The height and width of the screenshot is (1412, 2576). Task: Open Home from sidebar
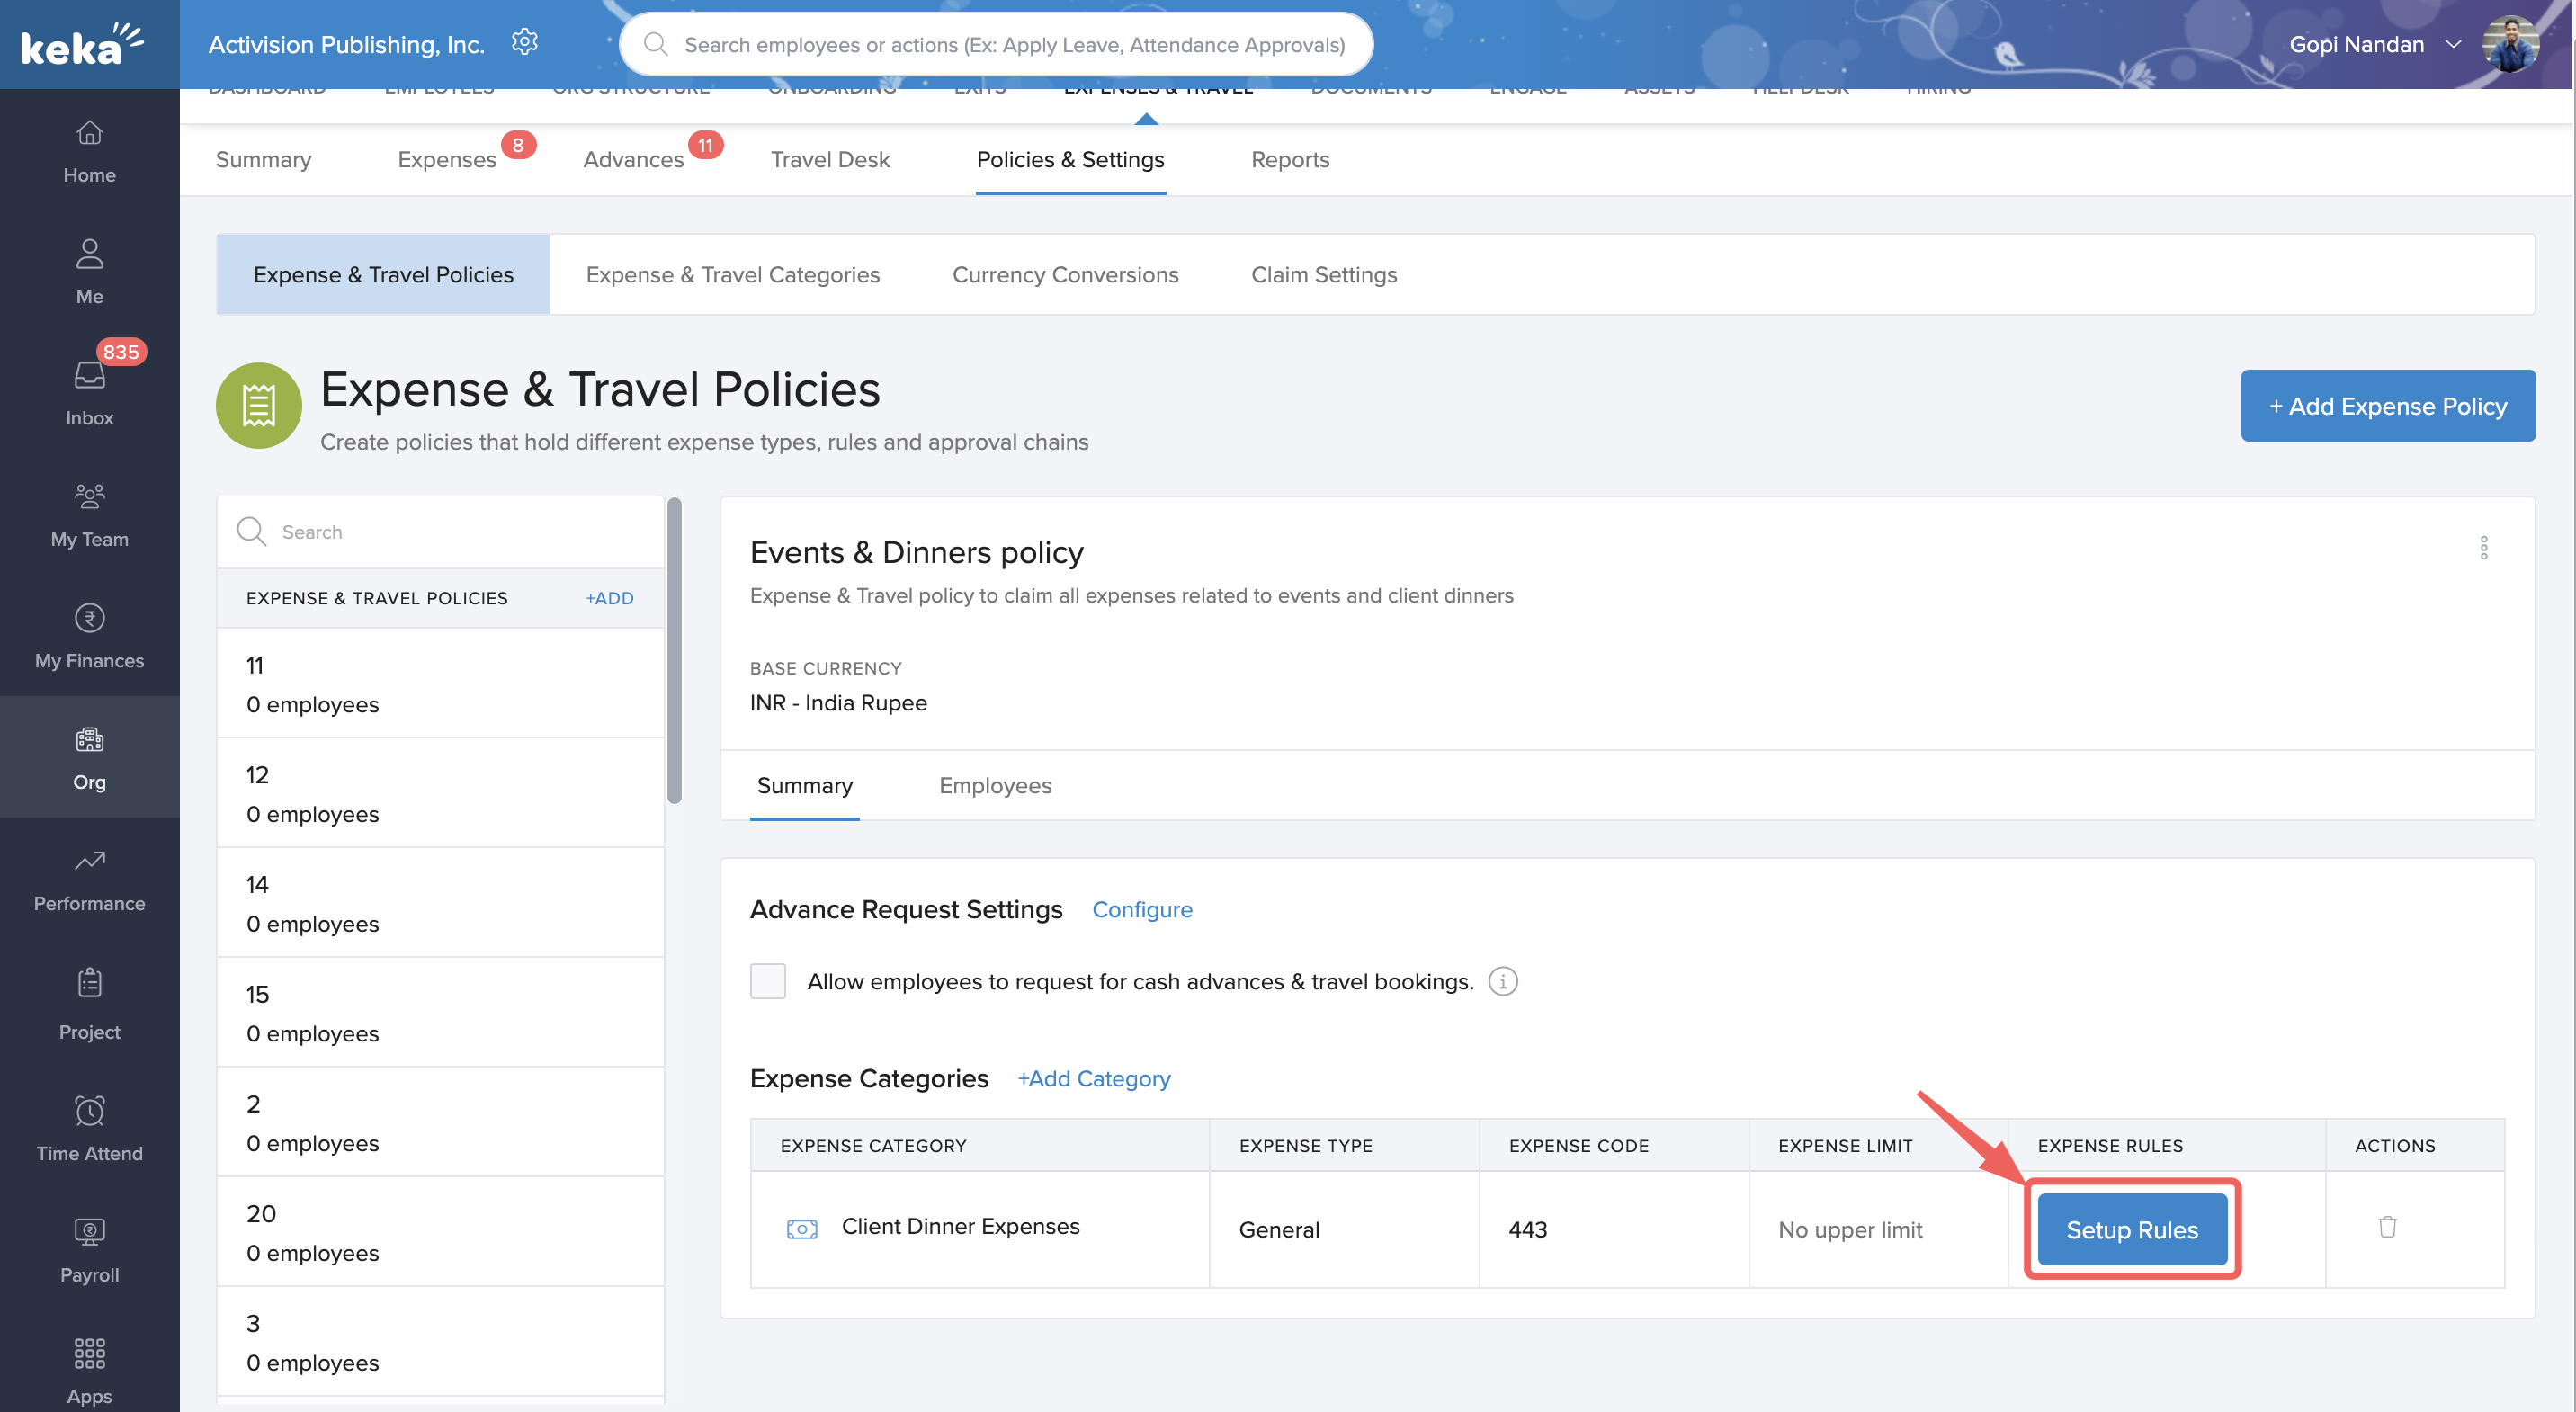(89, 151)
